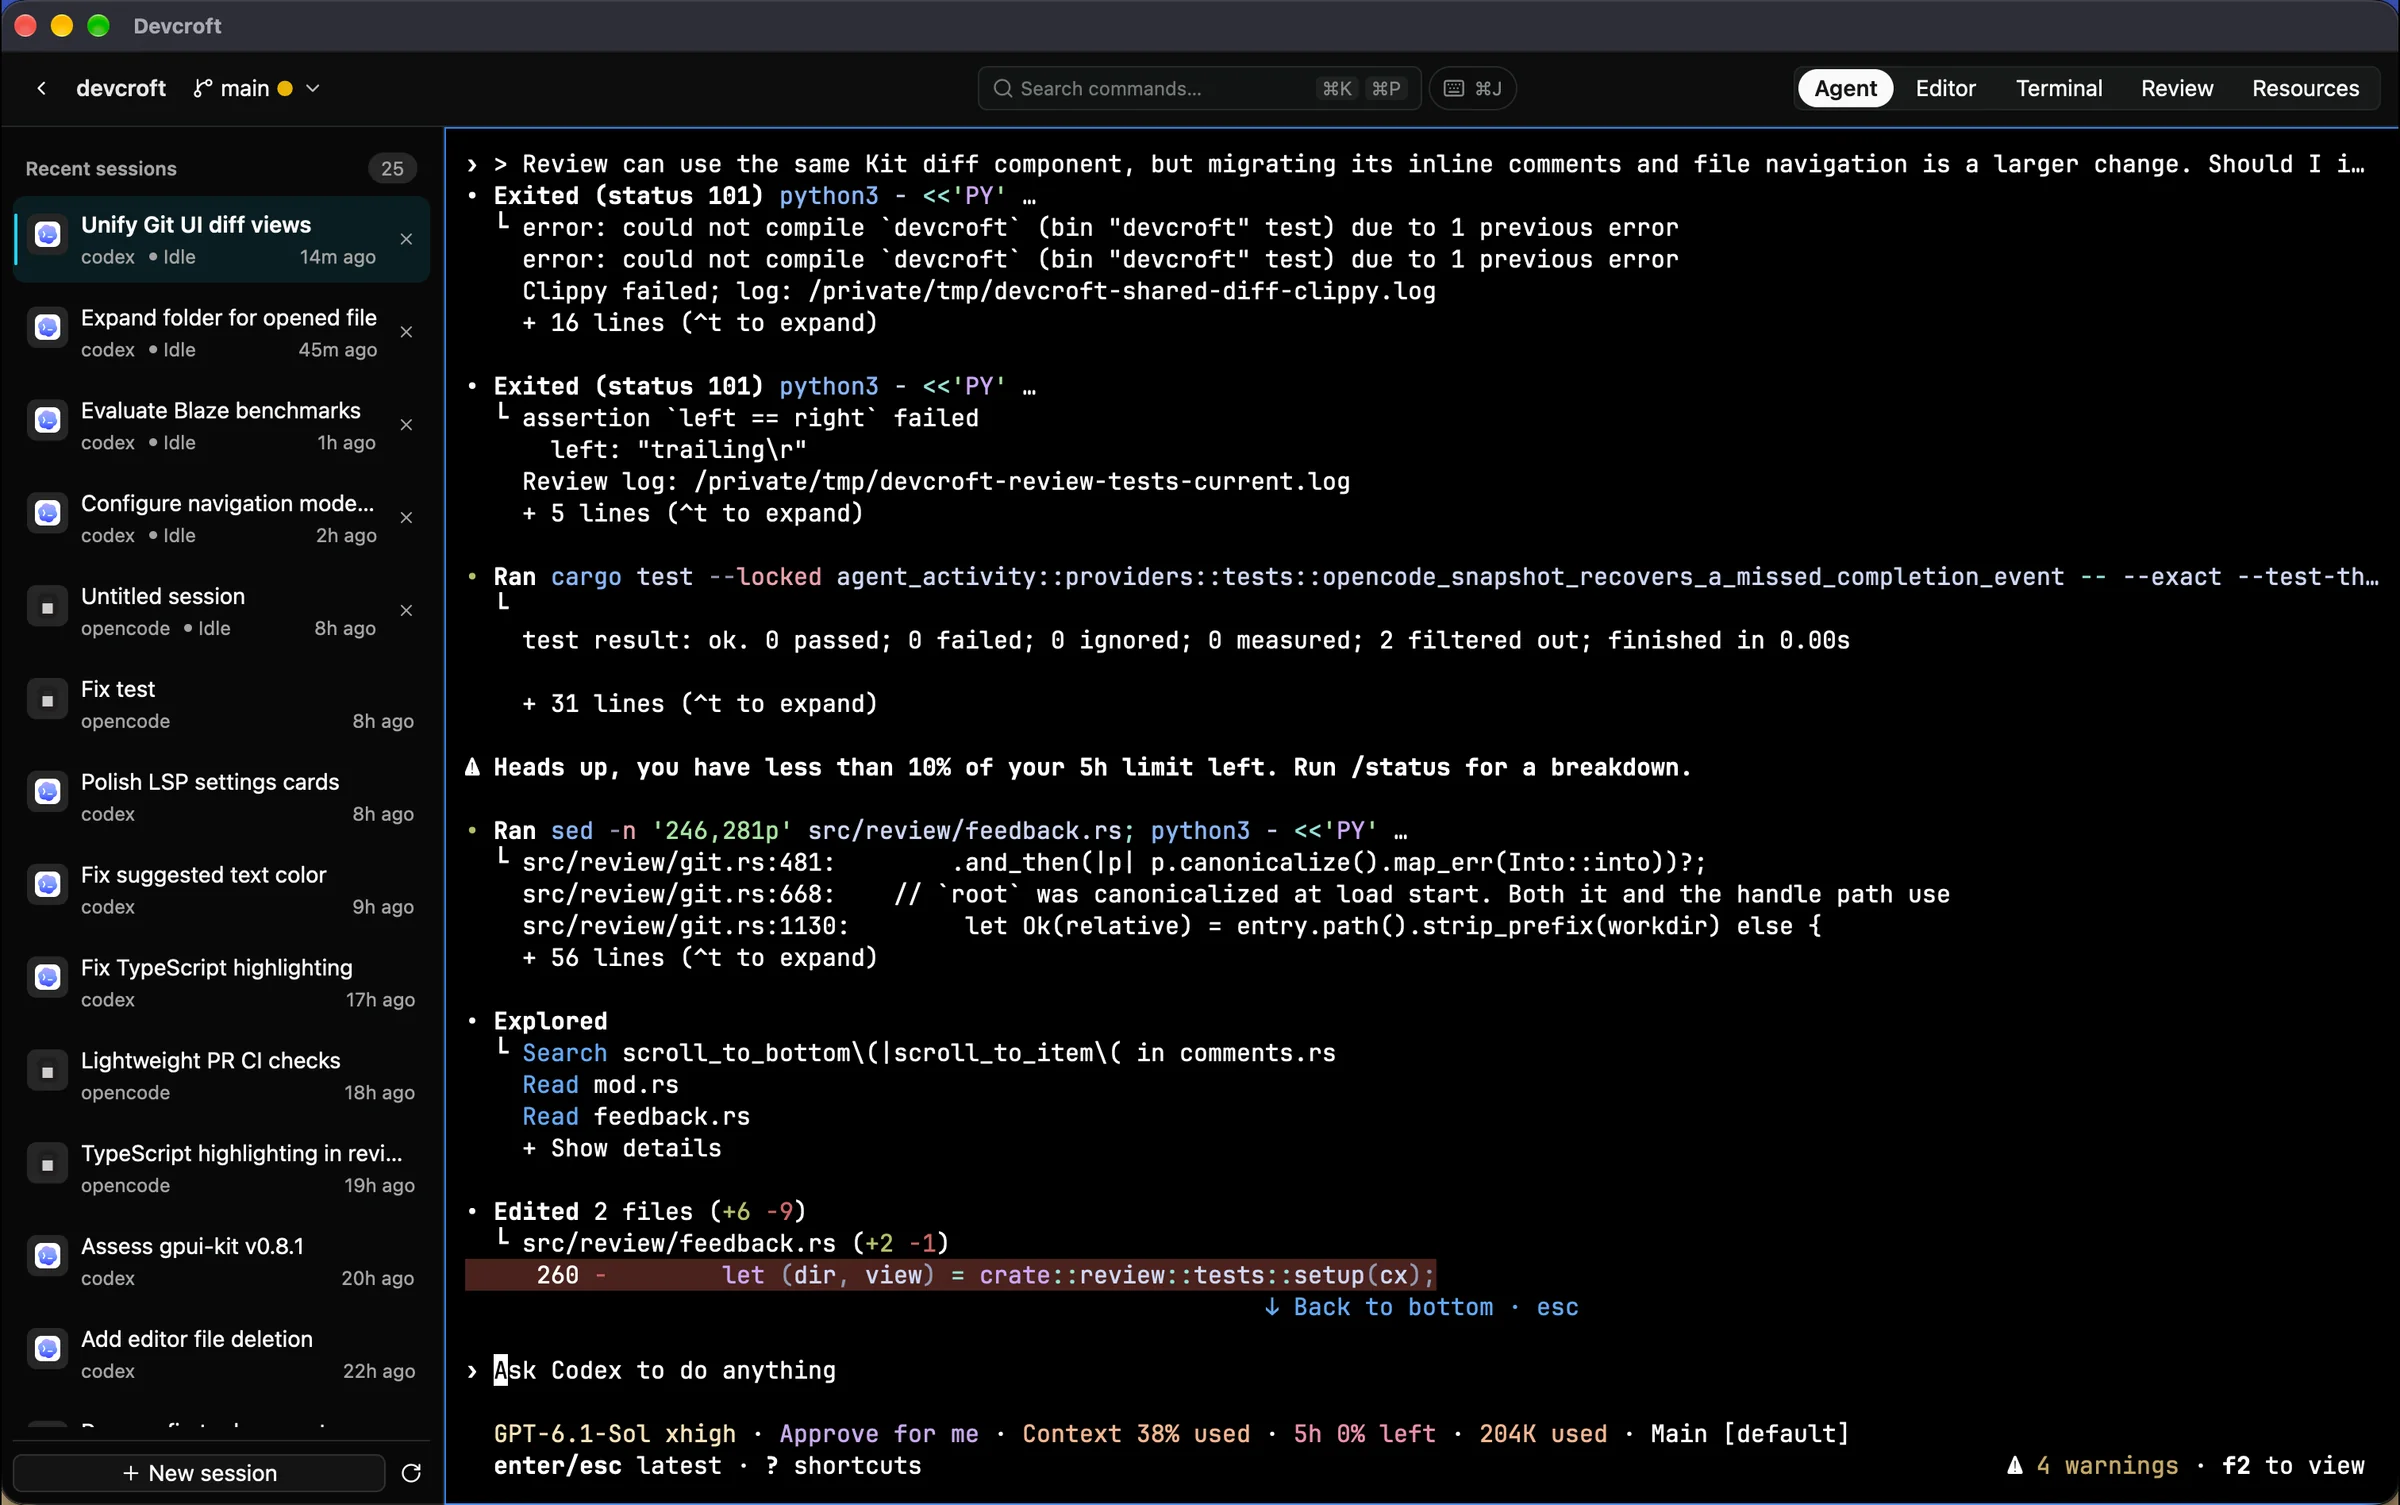Expand the + 16 lines collapsed output
Viewport: 2400px width, 1505px height.
point(699,323)
